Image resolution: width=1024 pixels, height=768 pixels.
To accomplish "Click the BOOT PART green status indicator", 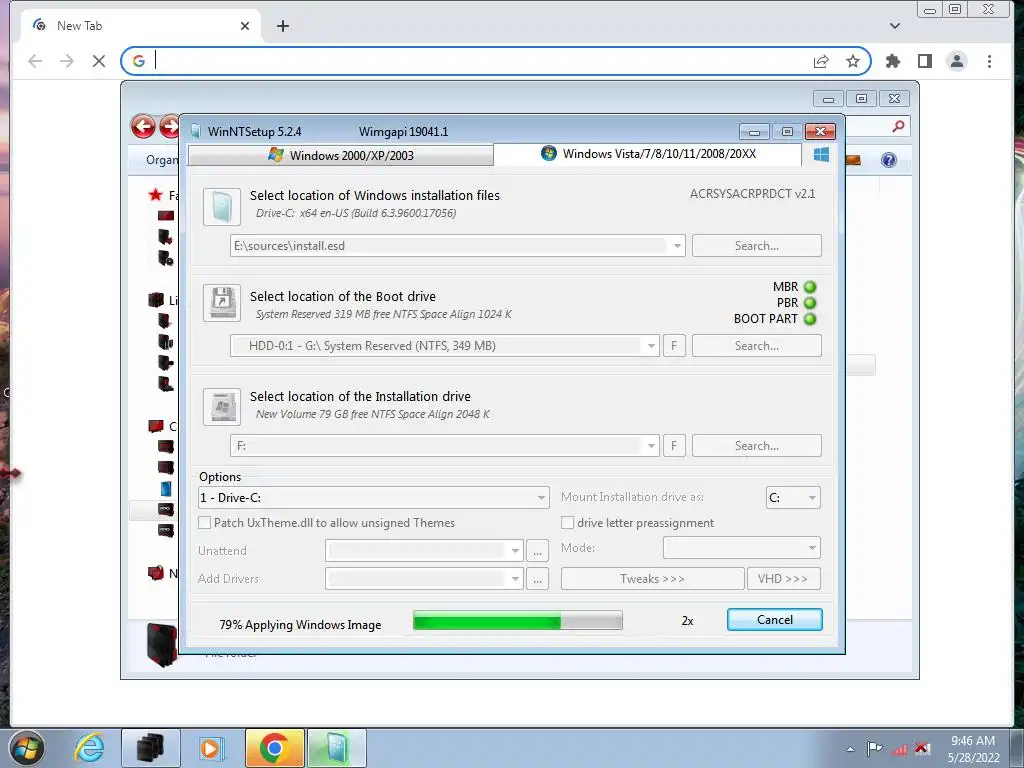I will coord(810,319).
